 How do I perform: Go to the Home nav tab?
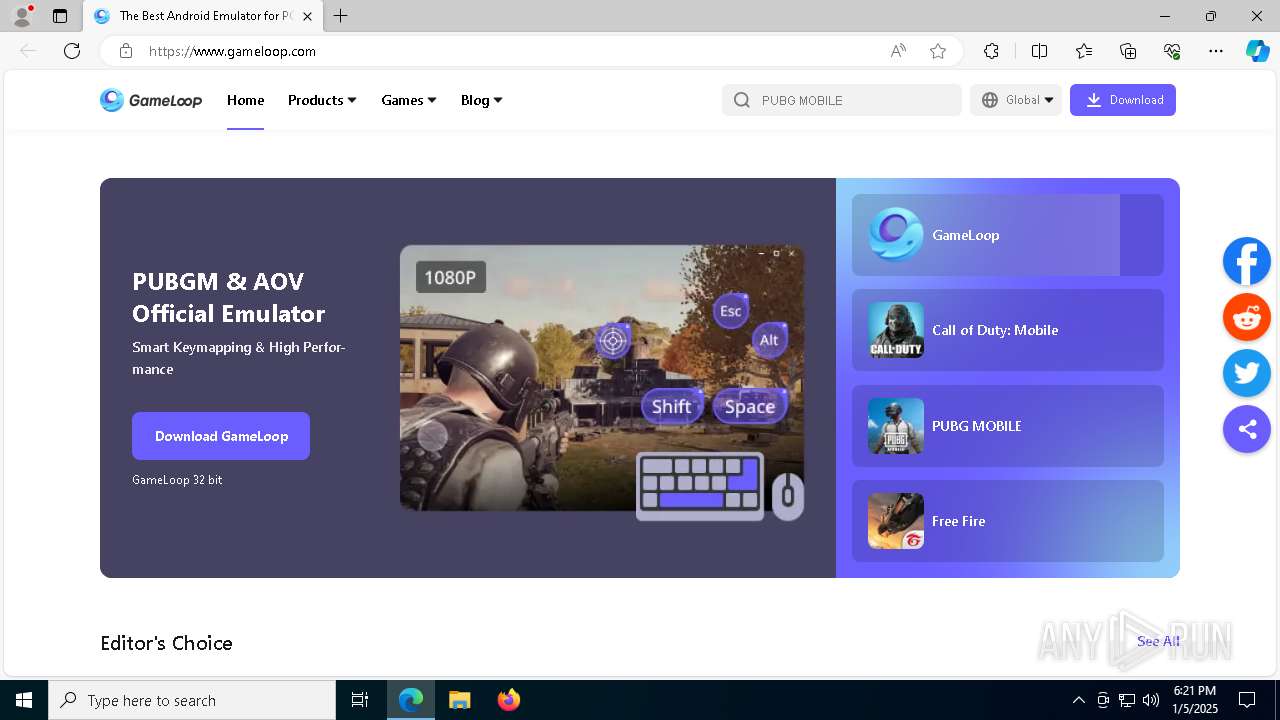(x=245, y=100)
